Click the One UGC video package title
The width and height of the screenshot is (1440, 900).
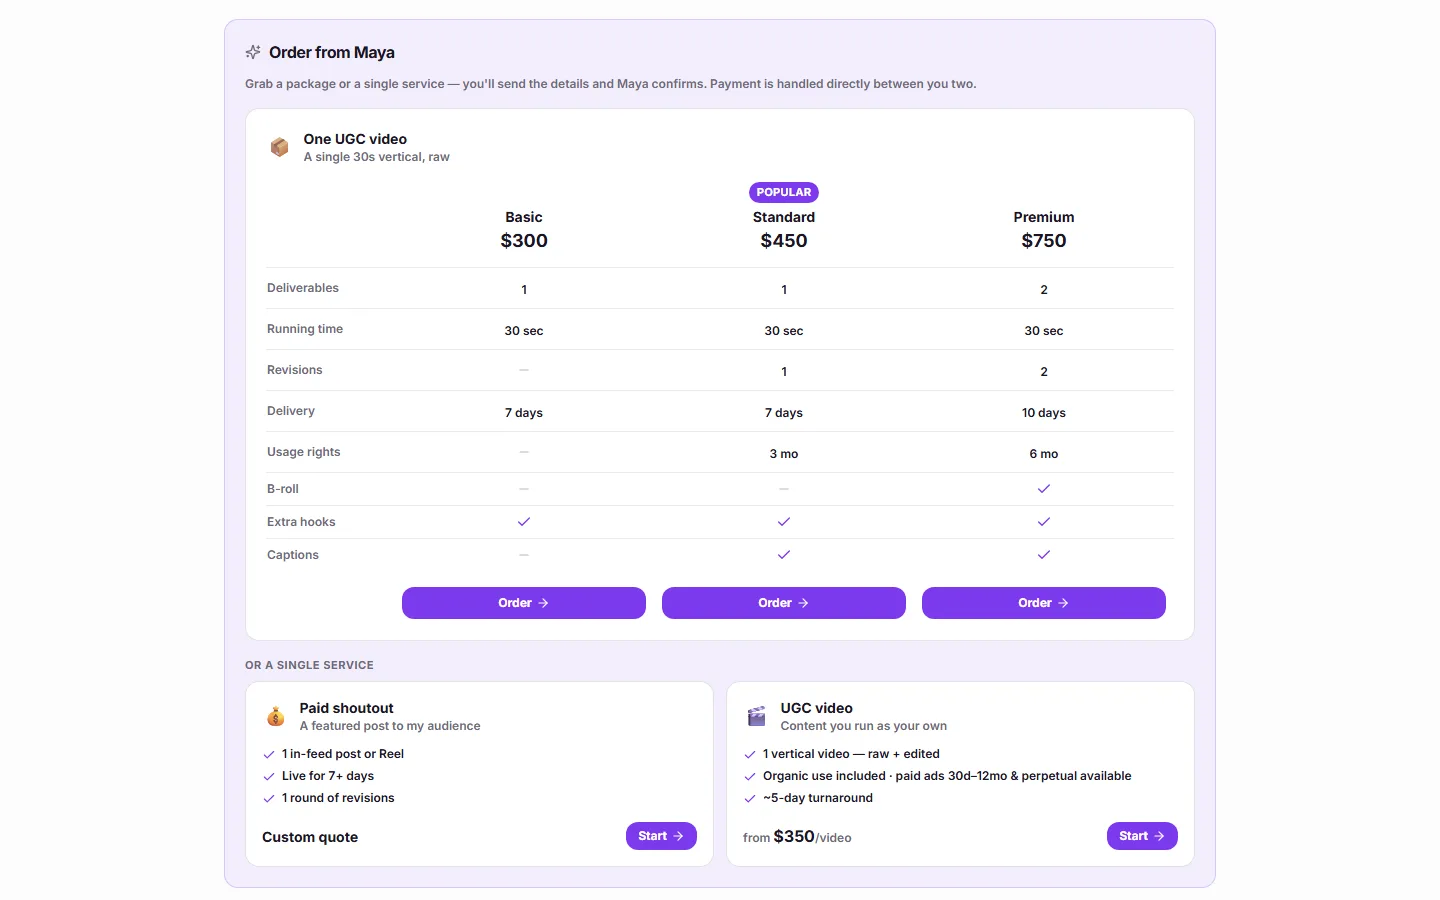[x=355, y=139]
